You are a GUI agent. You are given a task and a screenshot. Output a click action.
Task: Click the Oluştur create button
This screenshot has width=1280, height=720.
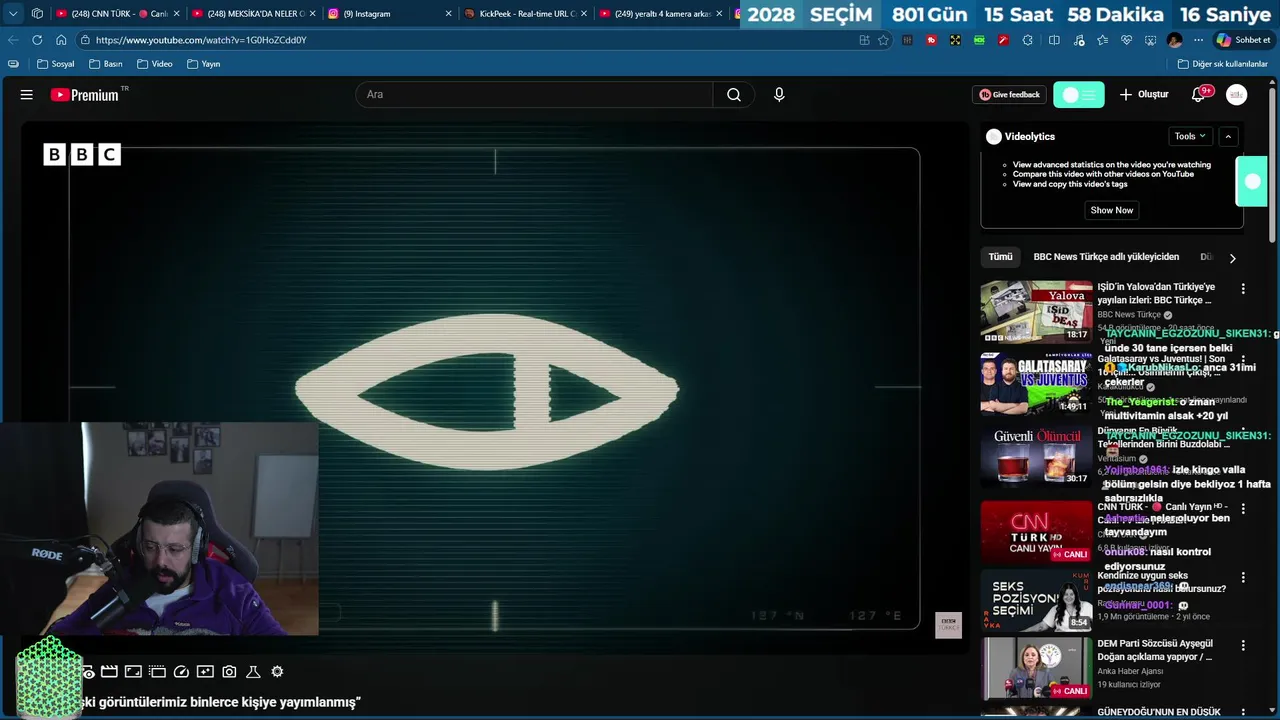[1143, 95]
